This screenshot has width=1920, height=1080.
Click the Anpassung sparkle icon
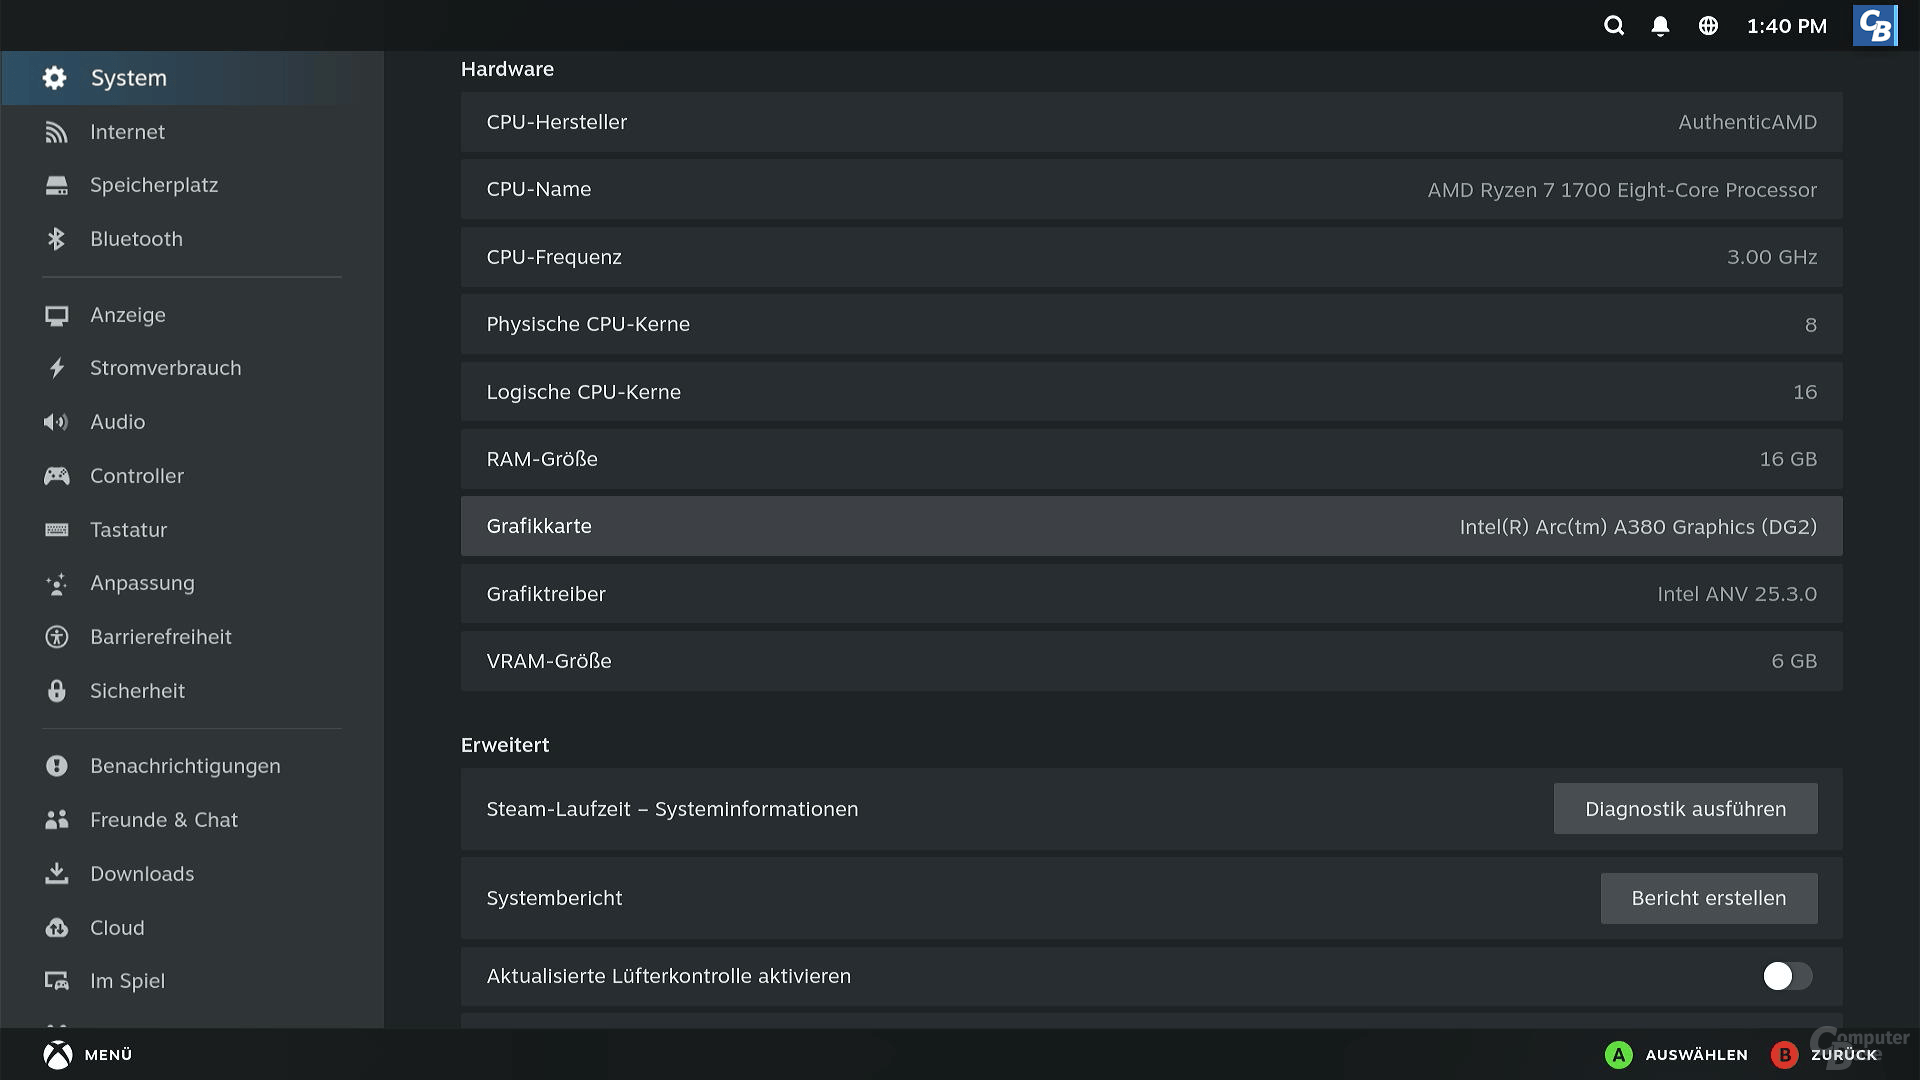click(x=56, y=583)
